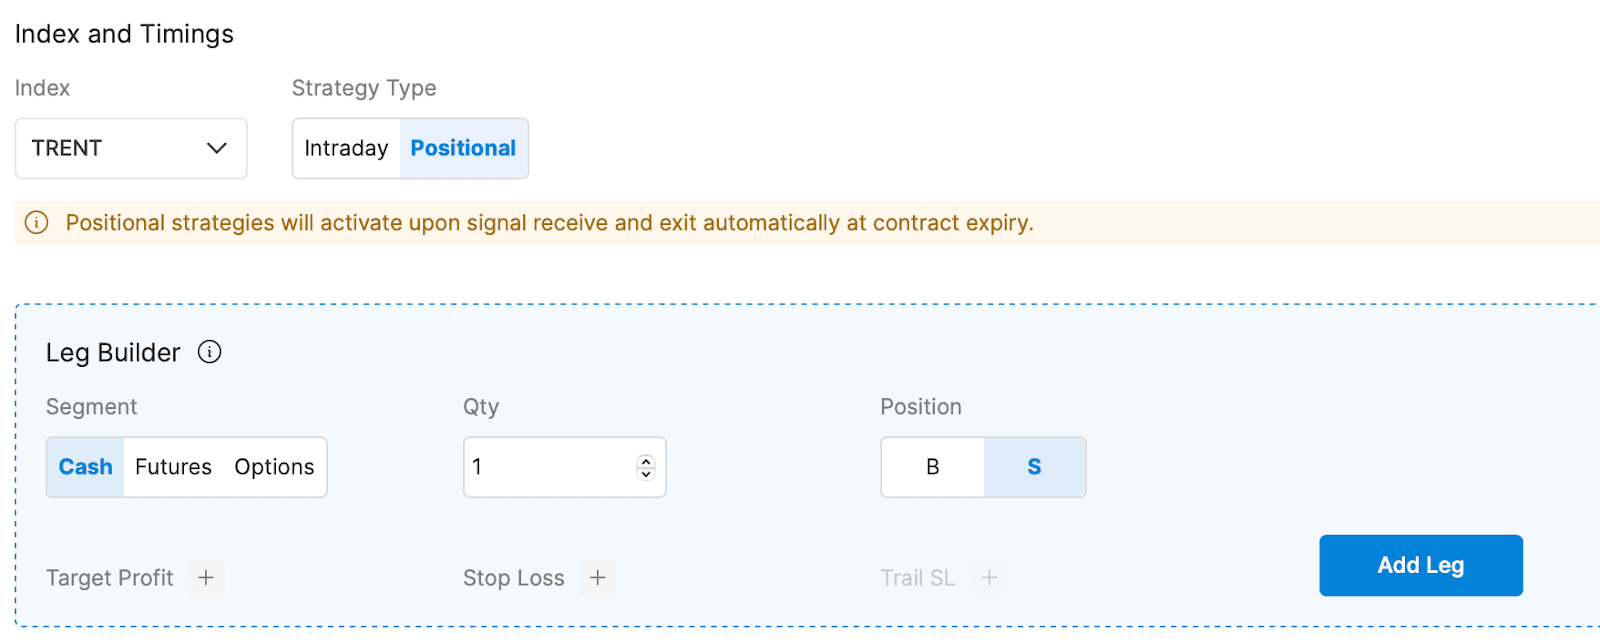Set position to B for buy
The width and height of the screenshot is (1600, 643).
click(931, 466)
